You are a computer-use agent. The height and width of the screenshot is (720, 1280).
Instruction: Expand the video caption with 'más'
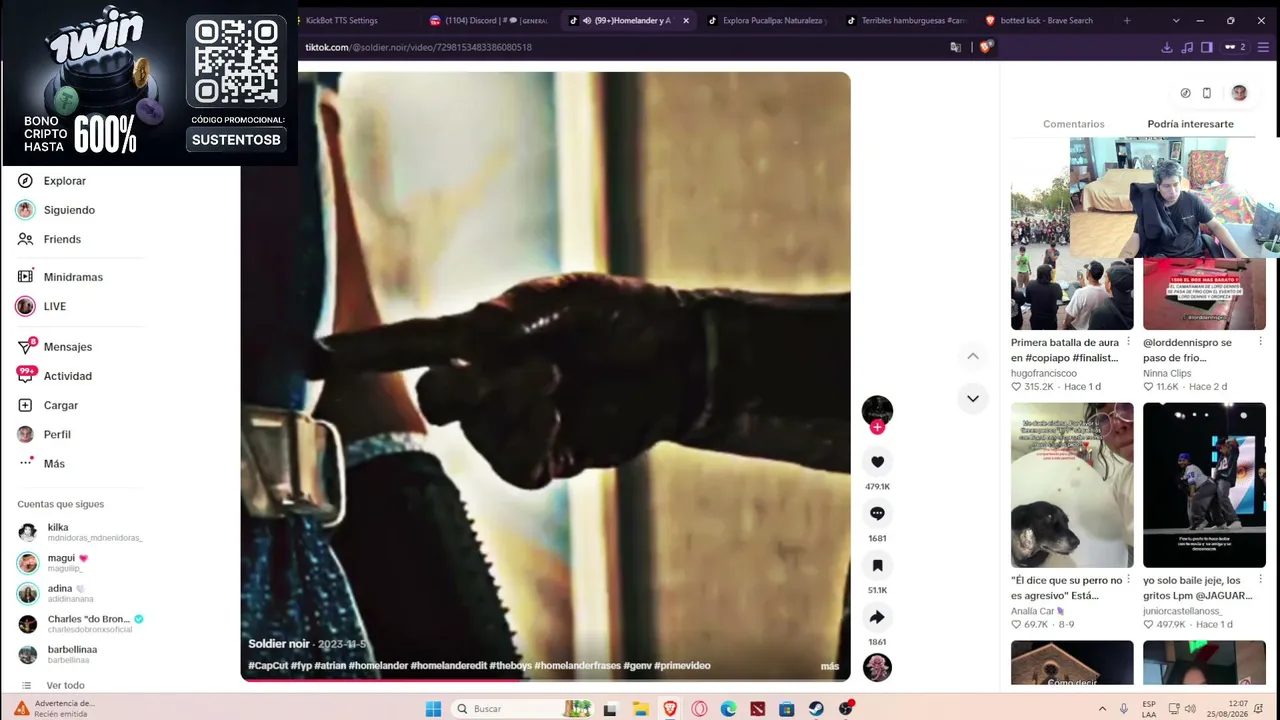point(830,666)
